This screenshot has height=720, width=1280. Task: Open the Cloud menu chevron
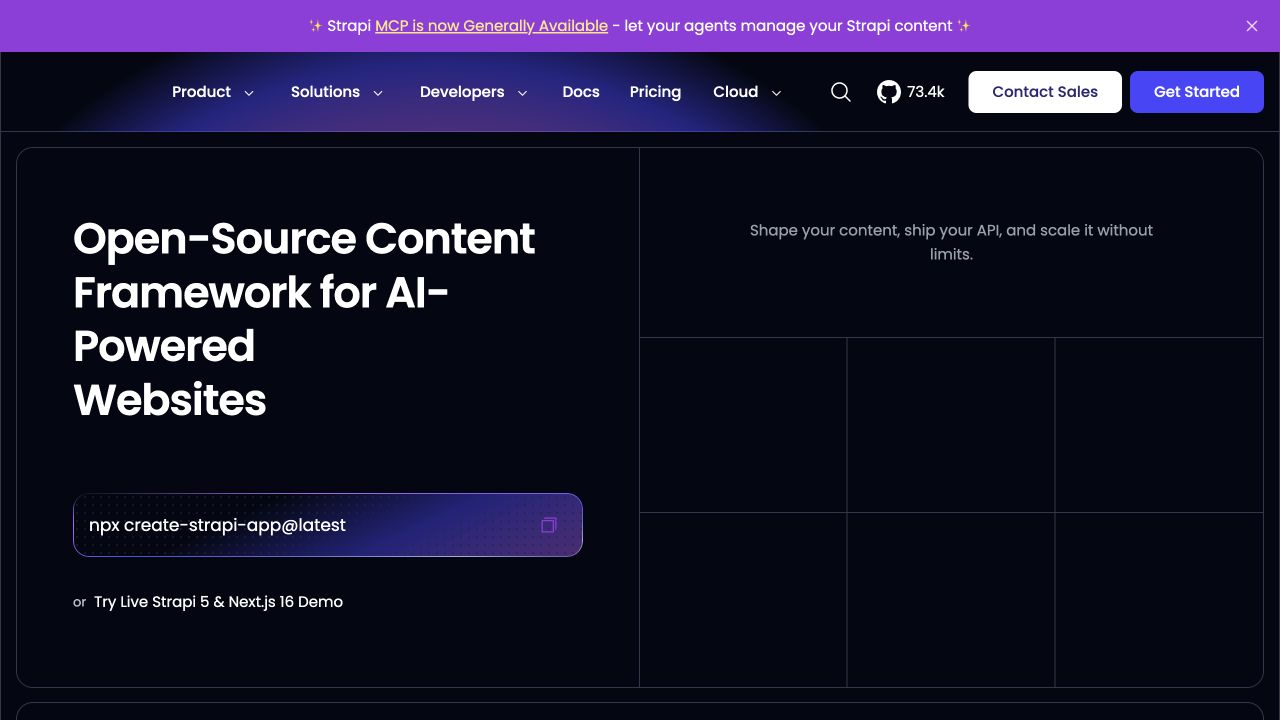click(x=776, y=93)
